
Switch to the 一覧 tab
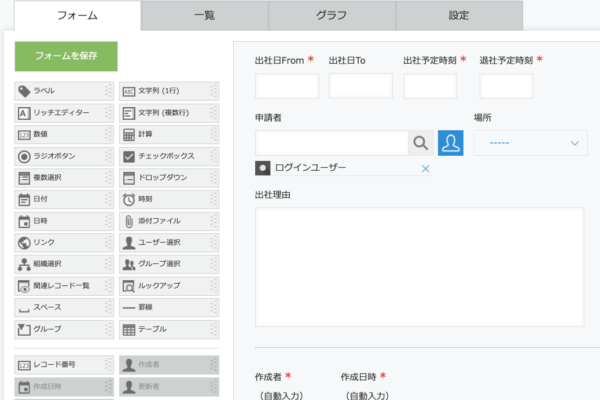(x=204, y=16)
